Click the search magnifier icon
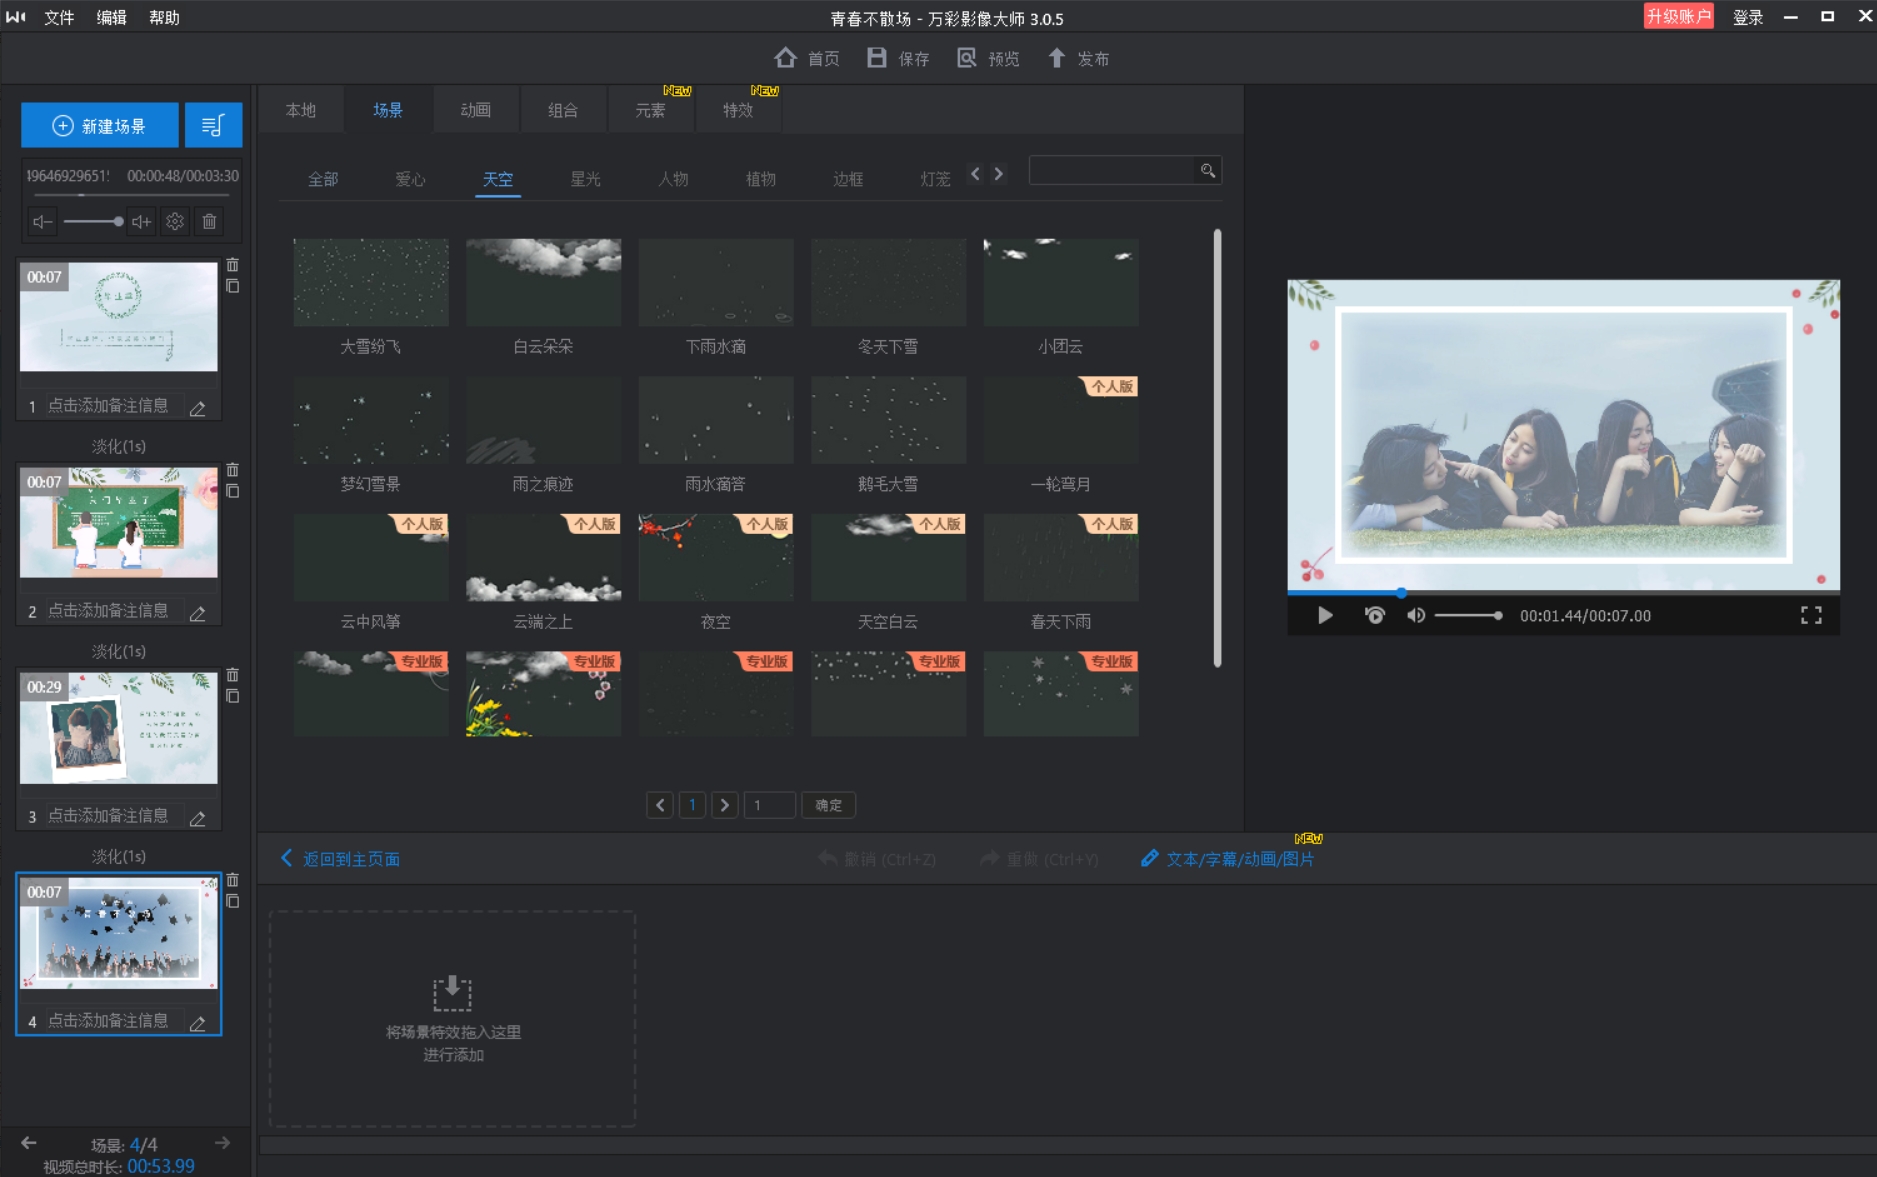This screenshot has height=1177, width=1877. click(1208, 171)
